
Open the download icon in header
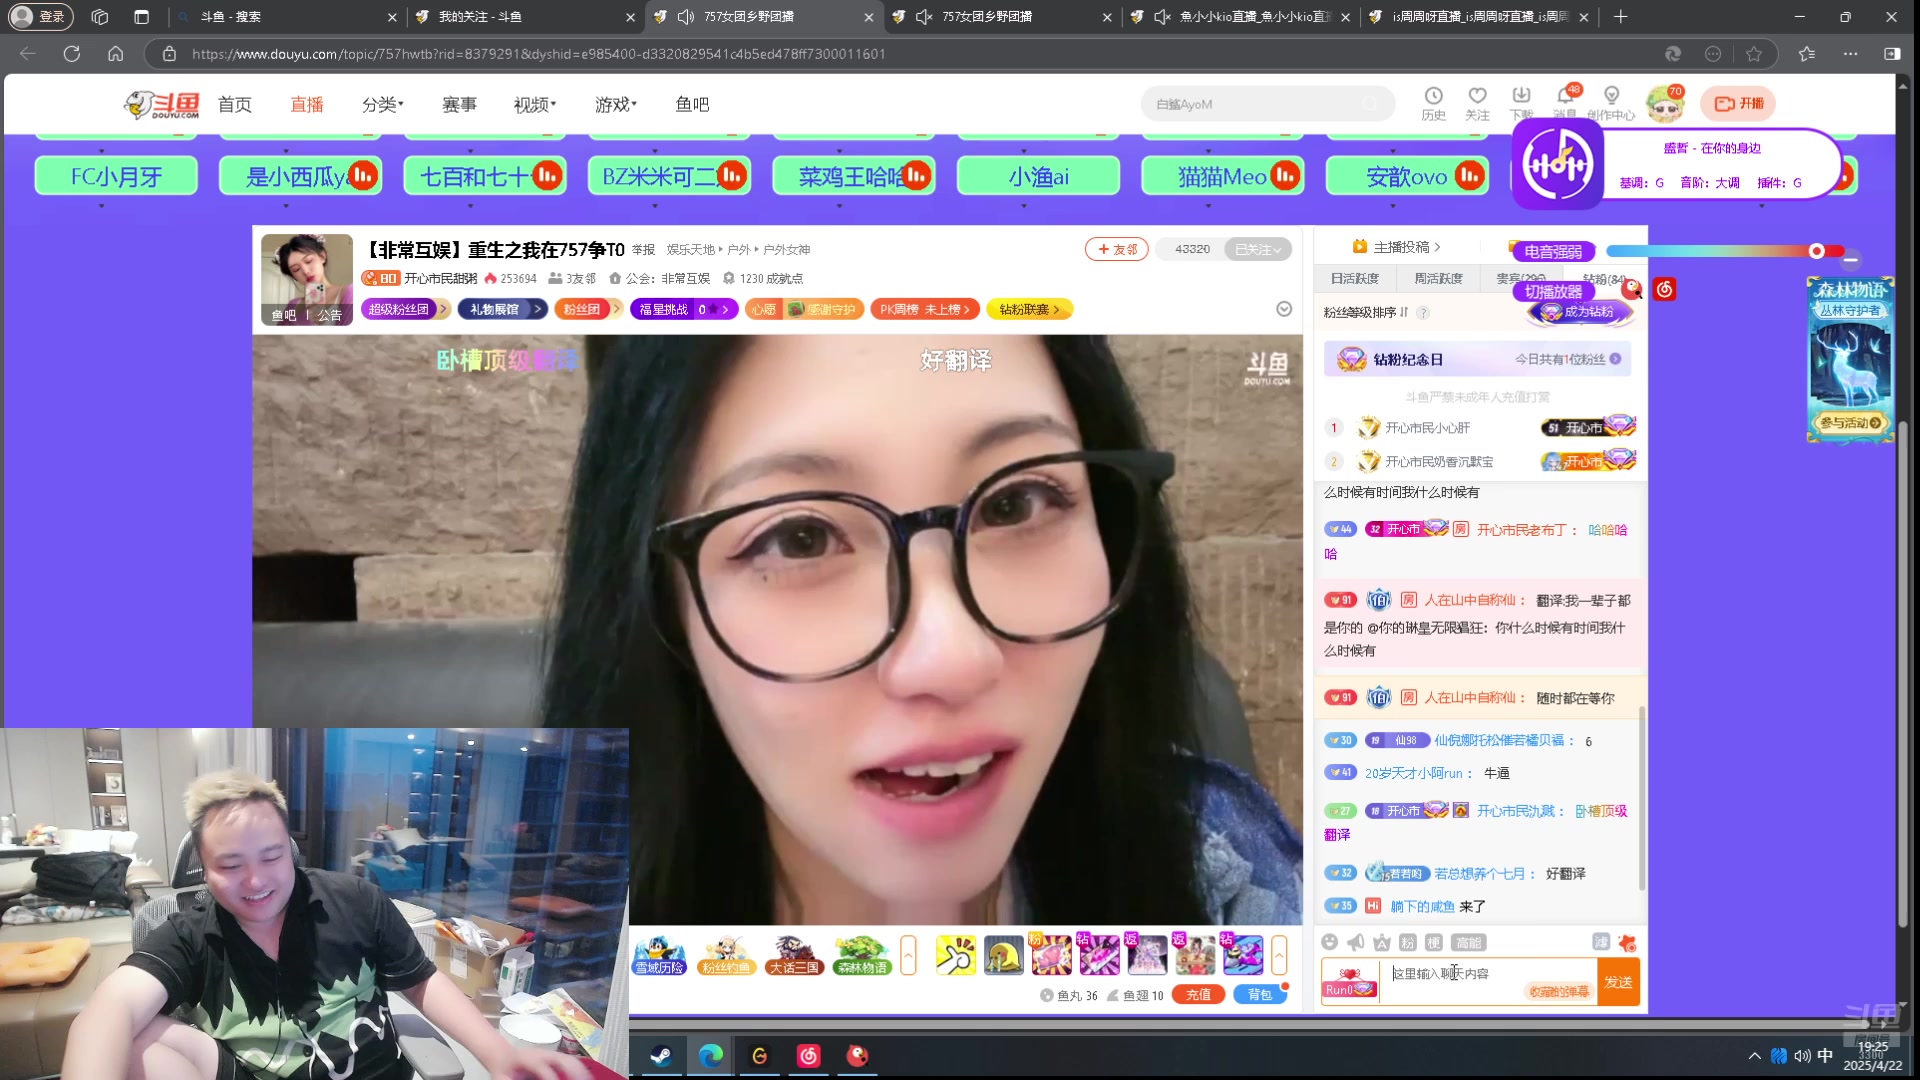[x=1521, y=96]
